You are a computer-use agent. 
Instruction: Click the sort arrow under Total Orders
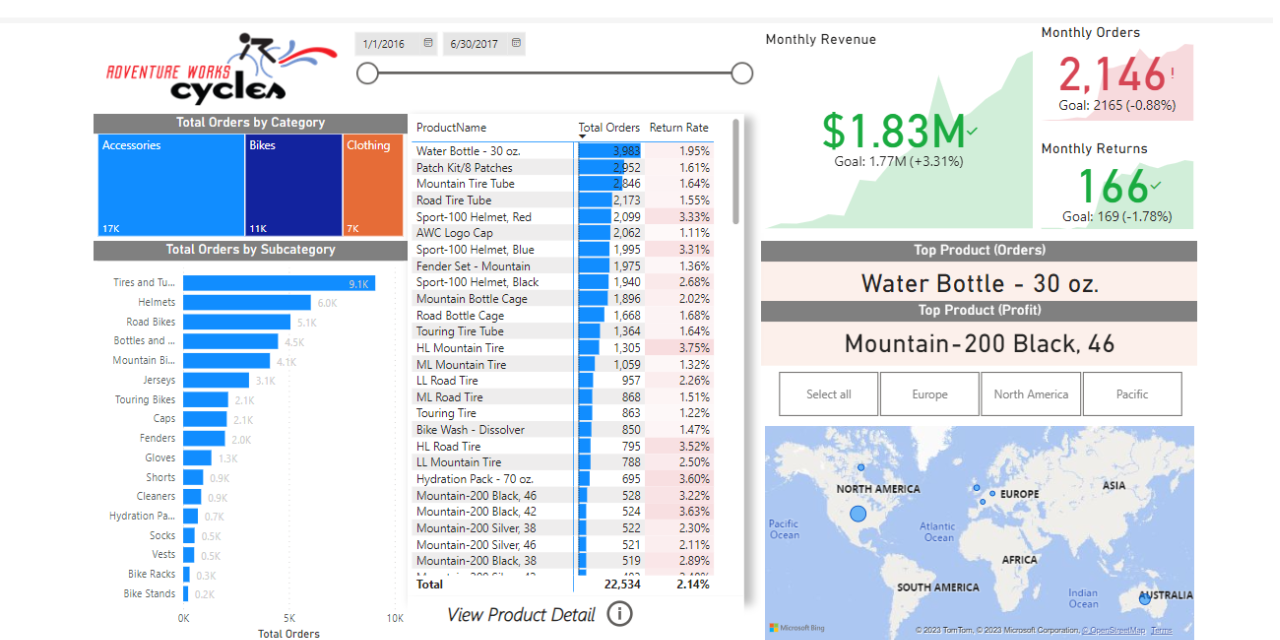(583, 136)
